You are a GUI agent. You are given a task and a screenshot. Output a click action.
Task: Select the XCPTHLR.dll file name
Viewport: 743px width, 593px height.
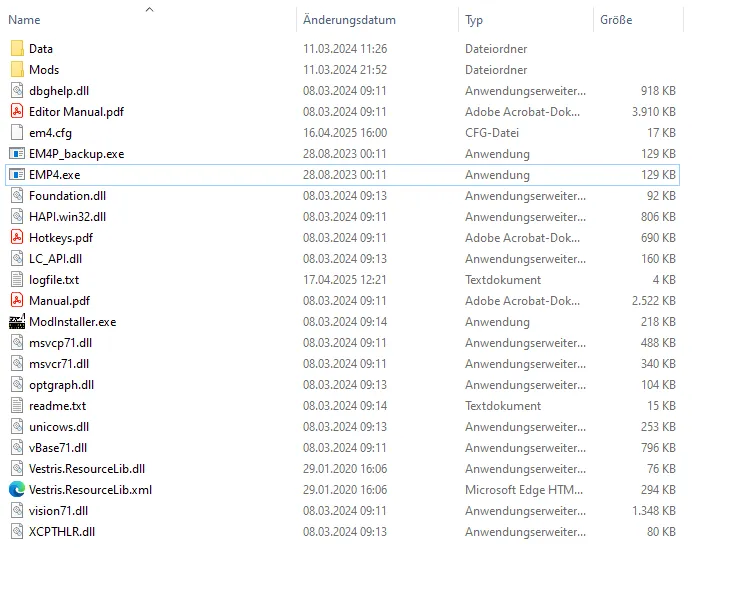[61, 532]
